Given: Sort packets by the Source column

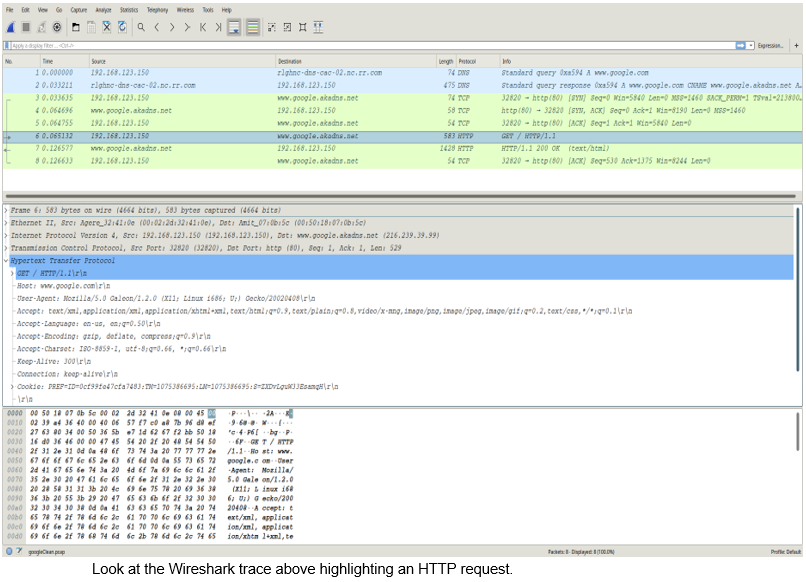Looking at the screenshot, I should point(182,61).
